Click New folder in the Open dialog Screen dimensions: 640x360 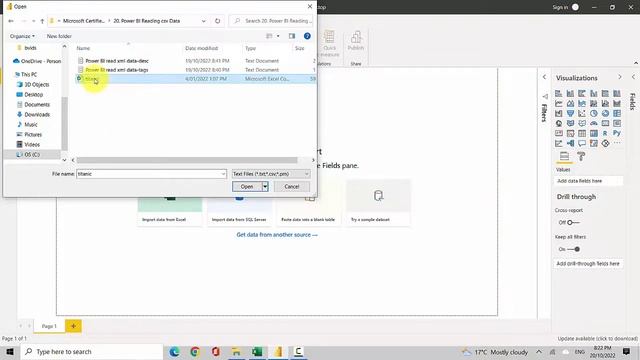click(x=59, y=36)
